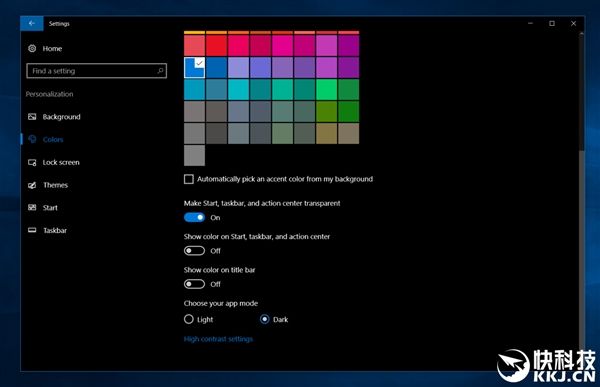The height and width of the screenshot is (387, 600).
Task: Toggle Show color on title bar
Action: tap(194, 284)
